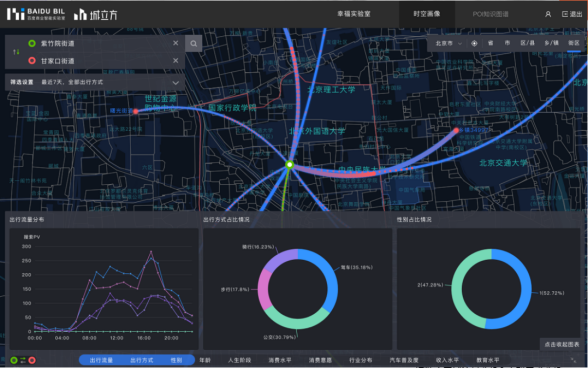Viewport: 588px width, 368px height.
Task: Swap origin and destination arrows icon
Action: click(16, 52)
